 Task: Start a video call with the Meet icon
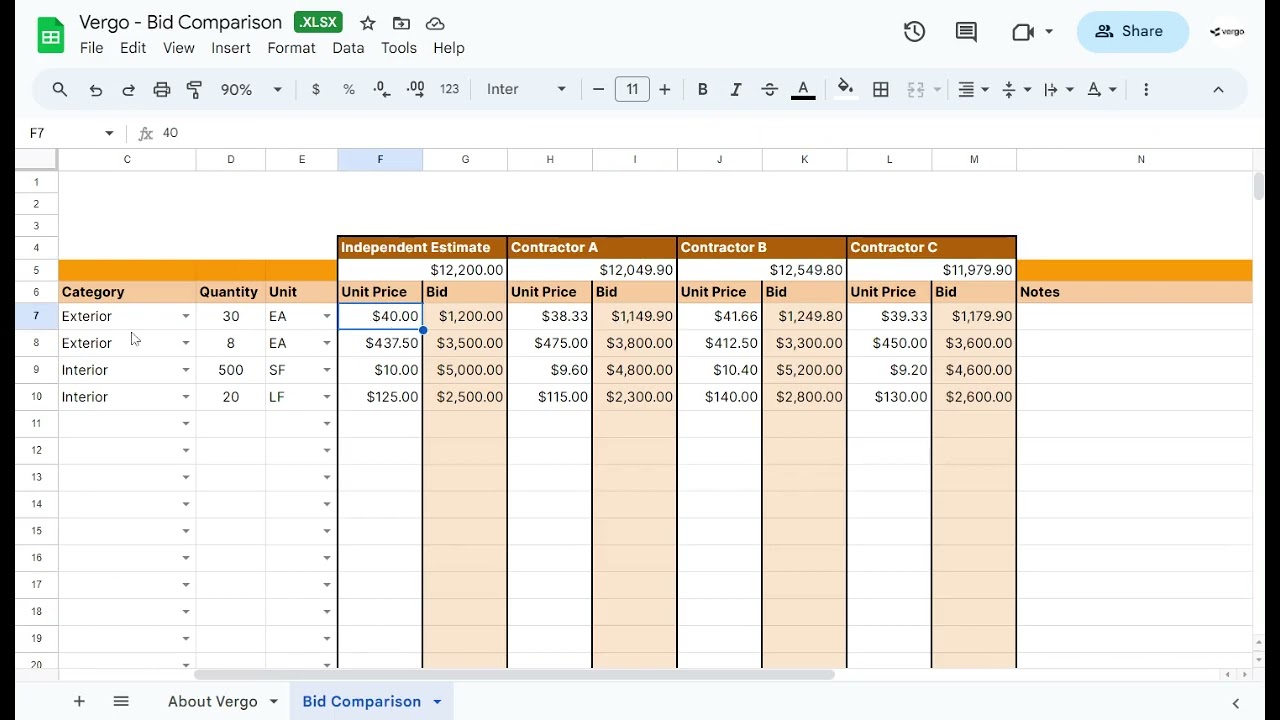coord(1023,32)
